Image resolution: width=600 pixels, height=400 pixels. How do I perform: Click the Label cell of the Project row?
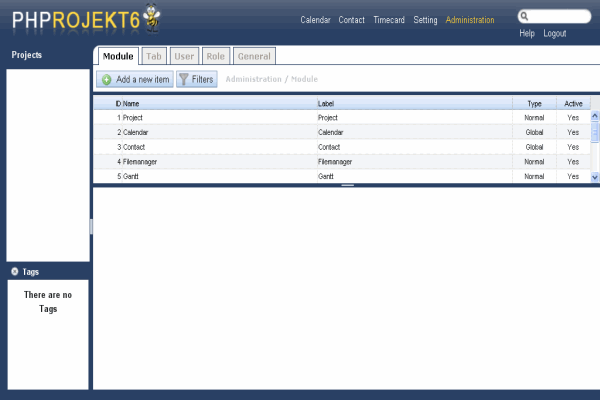(x=415, y=118)
